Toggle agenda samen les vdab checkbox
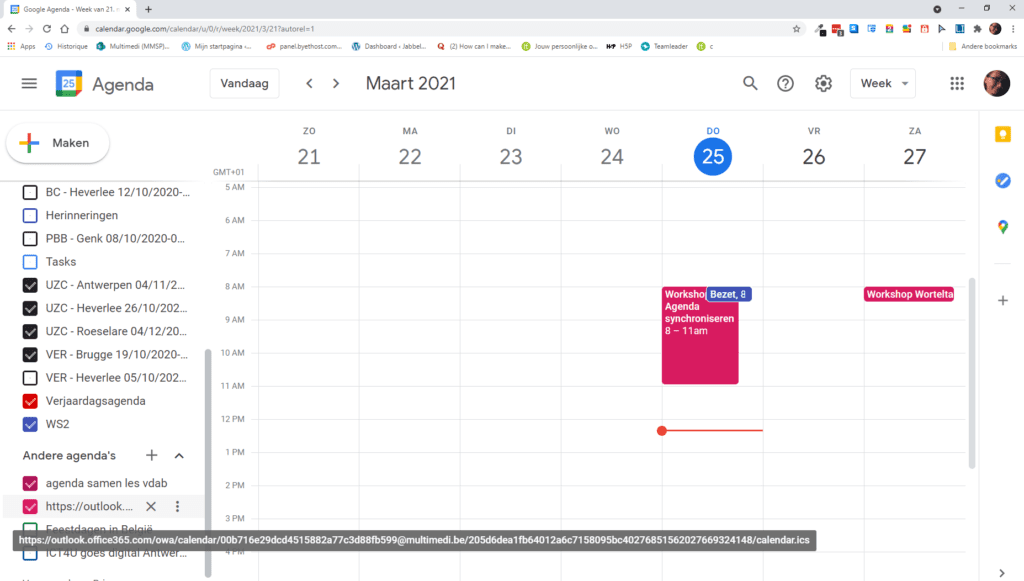Image resolution: width=1024 pixels, height=581 pixels. point(30,483)
